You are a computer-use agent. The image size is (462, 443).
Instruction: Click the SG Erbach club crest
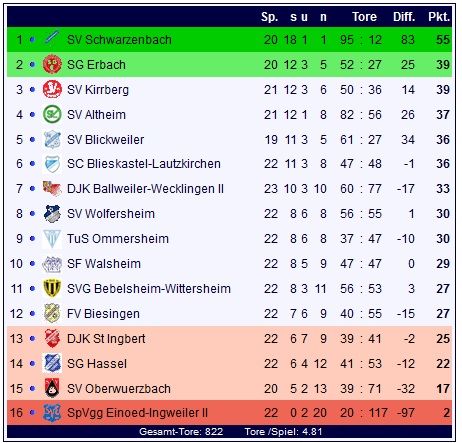(x=52, y=64)
